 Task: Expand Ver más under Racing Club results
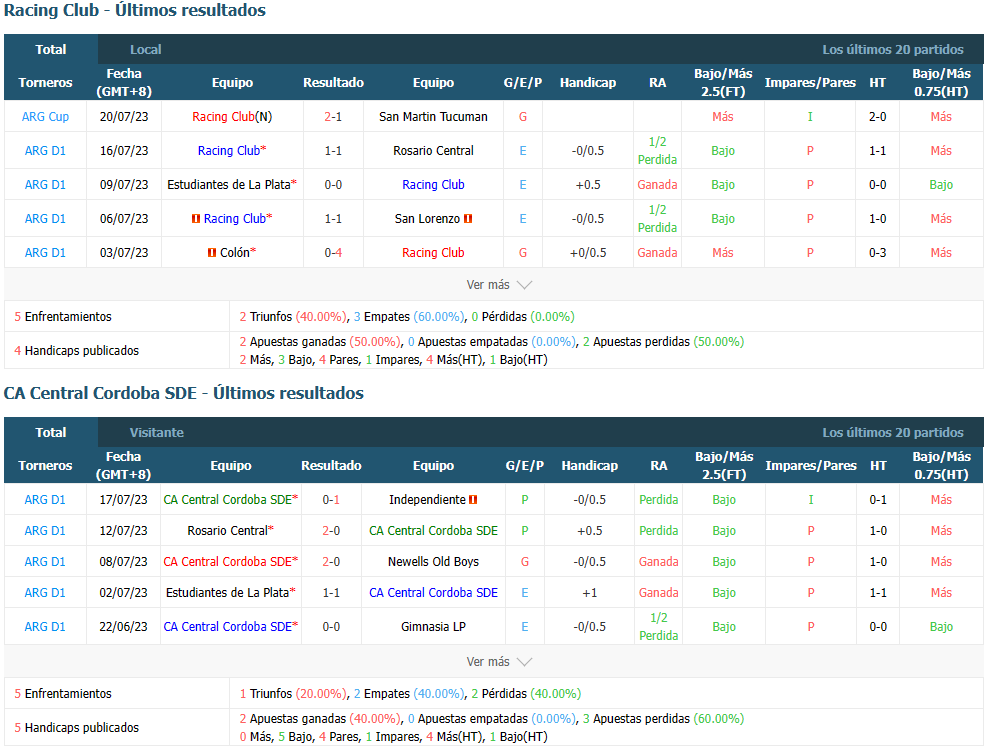(499, 284)
